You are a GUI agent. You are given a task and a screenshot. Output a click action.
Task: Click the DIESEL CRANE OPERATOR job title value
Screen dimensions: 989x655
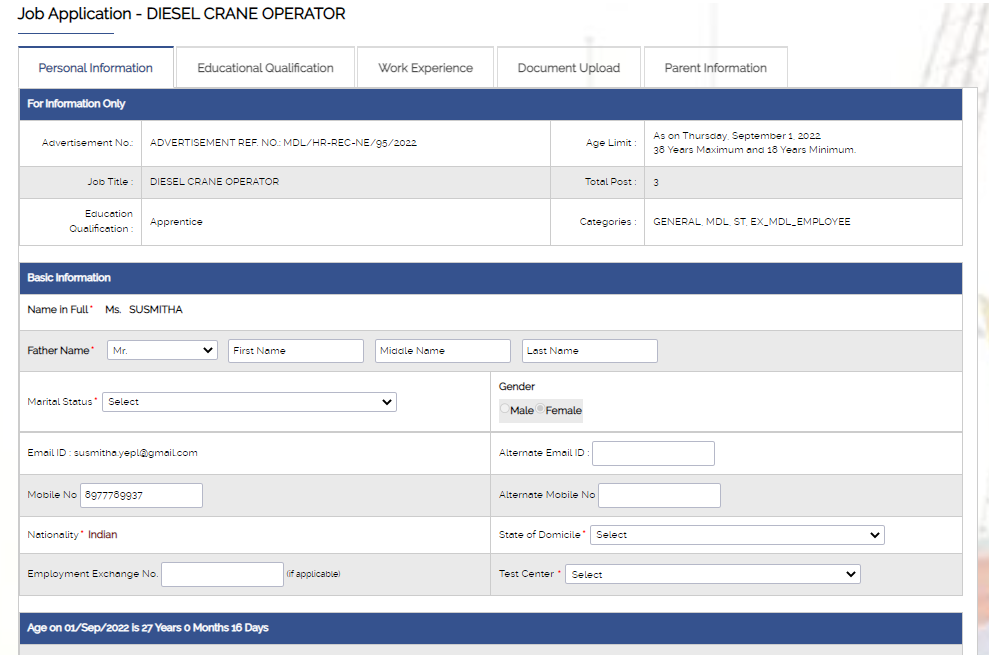coord(214,182)
